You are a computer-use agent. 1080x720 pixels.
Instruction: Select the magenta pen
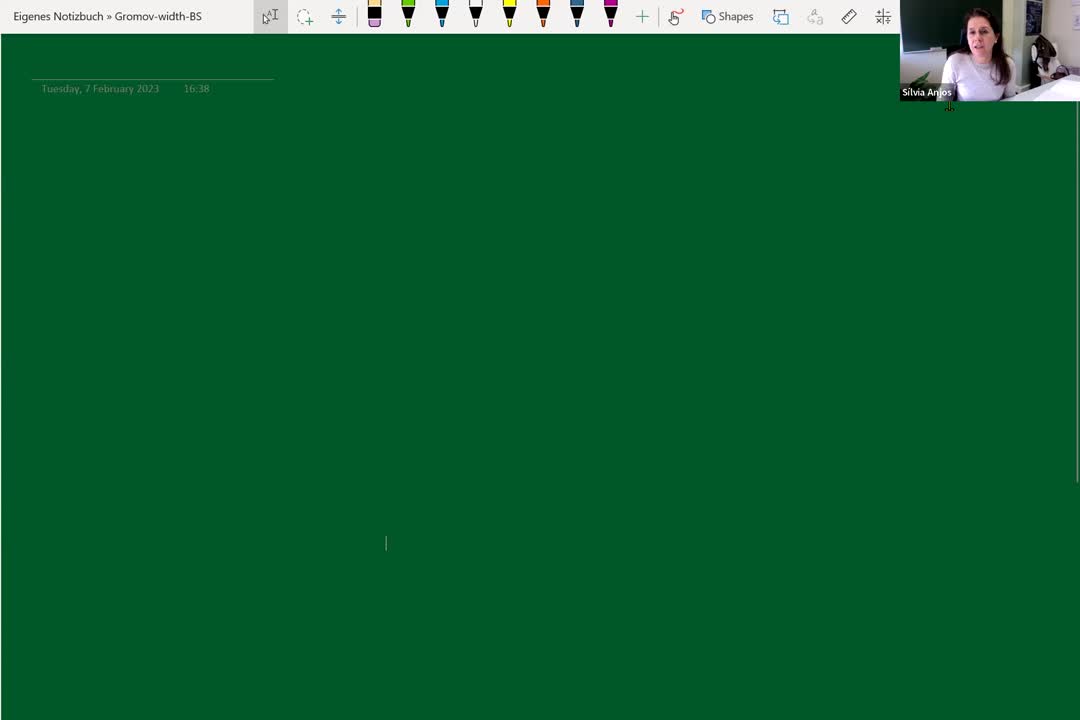(611, 15)
